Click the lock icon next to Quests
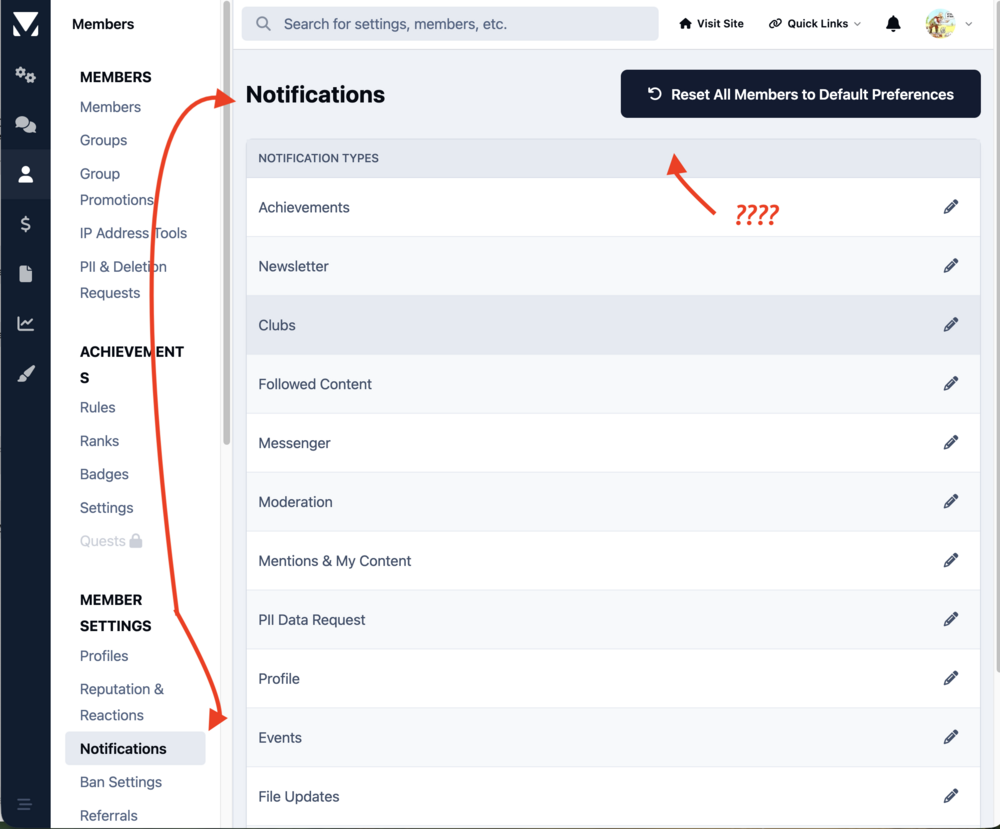The height and width of the screenshot is (829, 1000). tap(136, 541)
